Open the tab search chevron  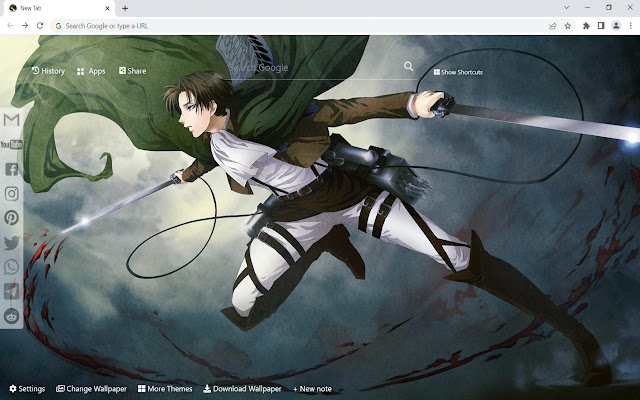coord(567,7)
